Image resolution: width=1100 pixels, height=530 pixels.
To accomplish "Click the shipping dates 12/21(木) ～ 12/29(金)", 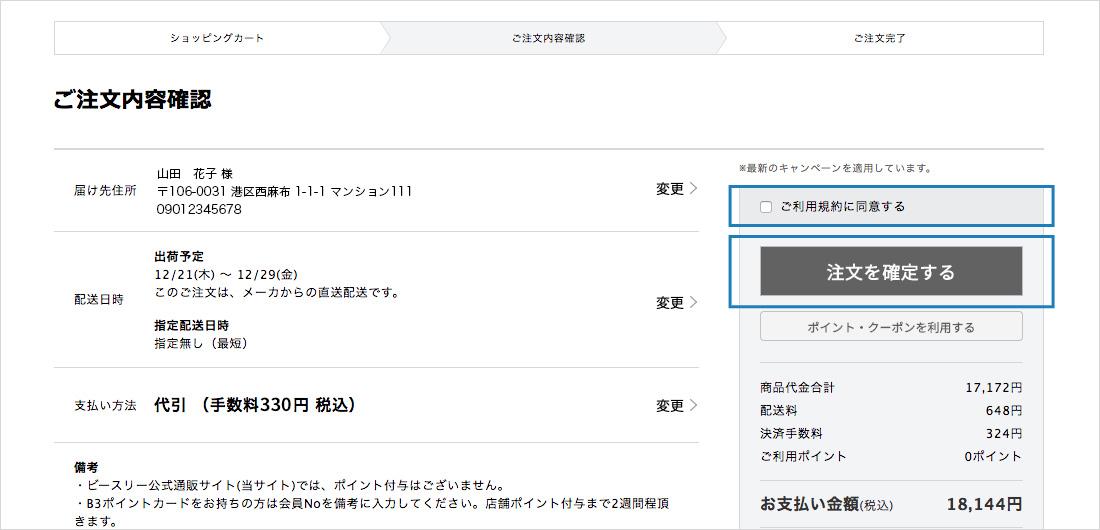I will click(227, 274).
